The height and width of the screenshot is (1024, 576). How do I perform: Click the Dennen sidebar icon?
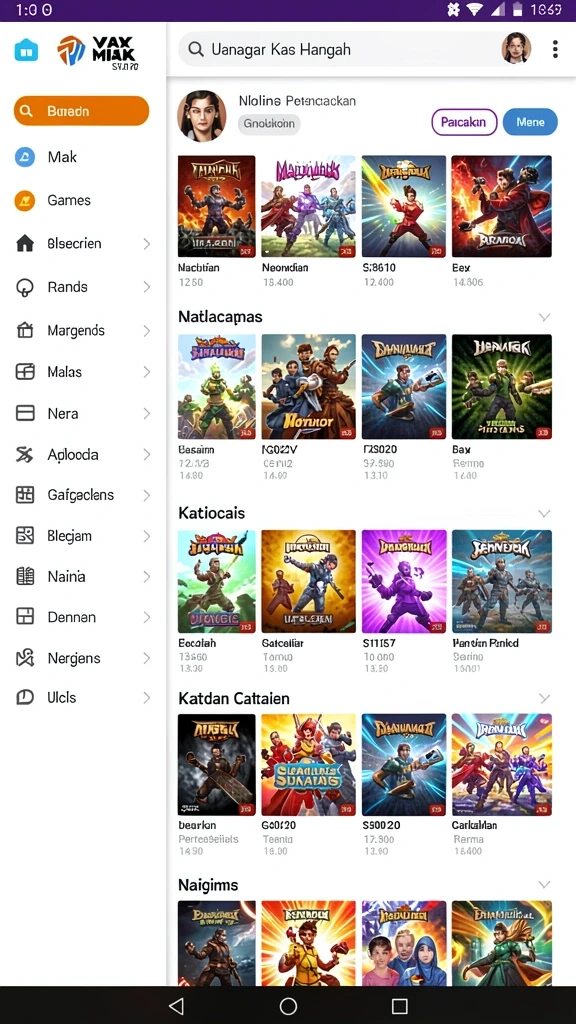[25, 616]
